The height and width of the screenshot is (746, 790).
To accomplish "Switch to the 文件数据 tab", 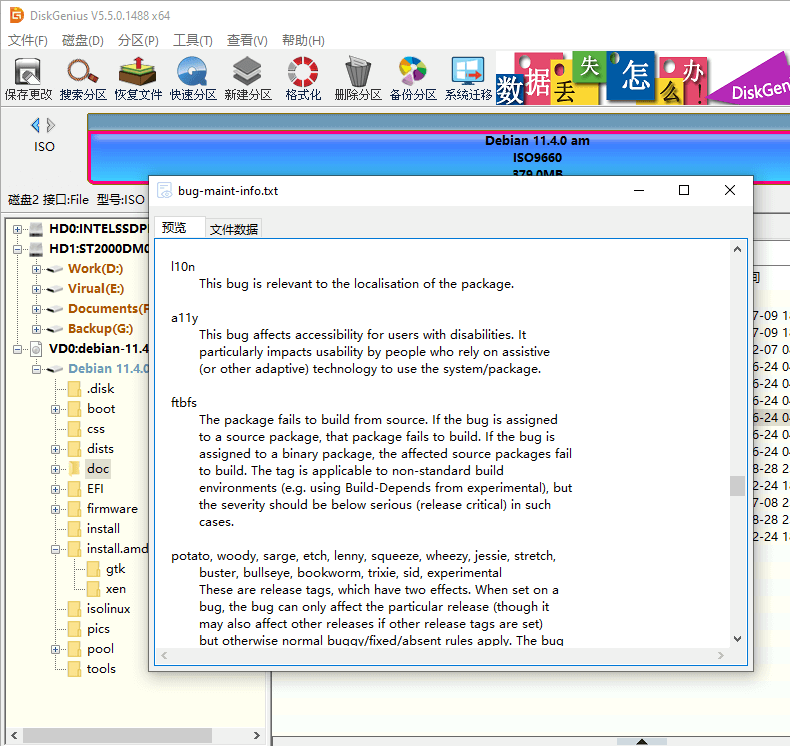I will click(x=233, y=229).
